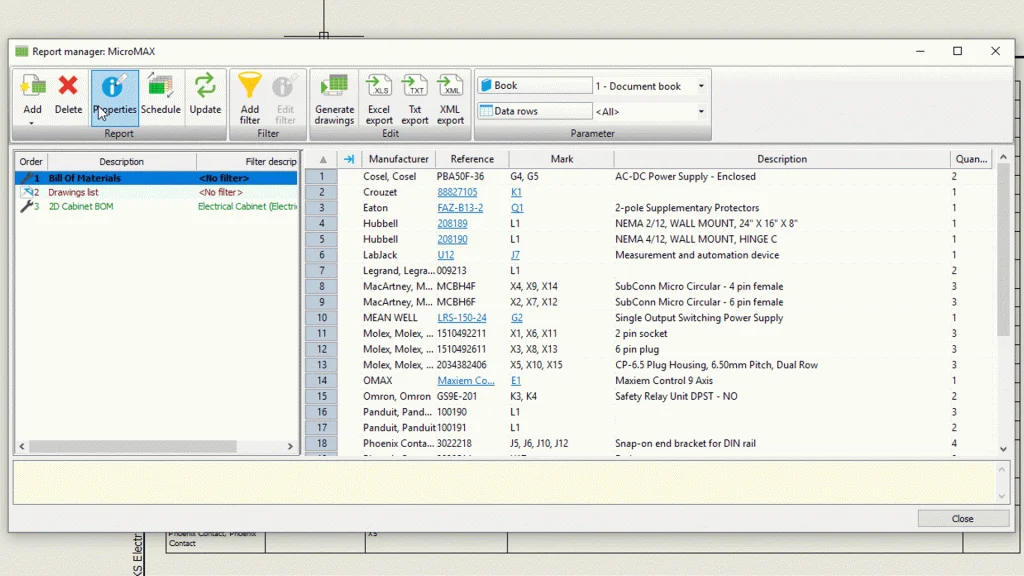1024x576 pixels.
Task: Export the report to Excel
Action: click(379, 88)
